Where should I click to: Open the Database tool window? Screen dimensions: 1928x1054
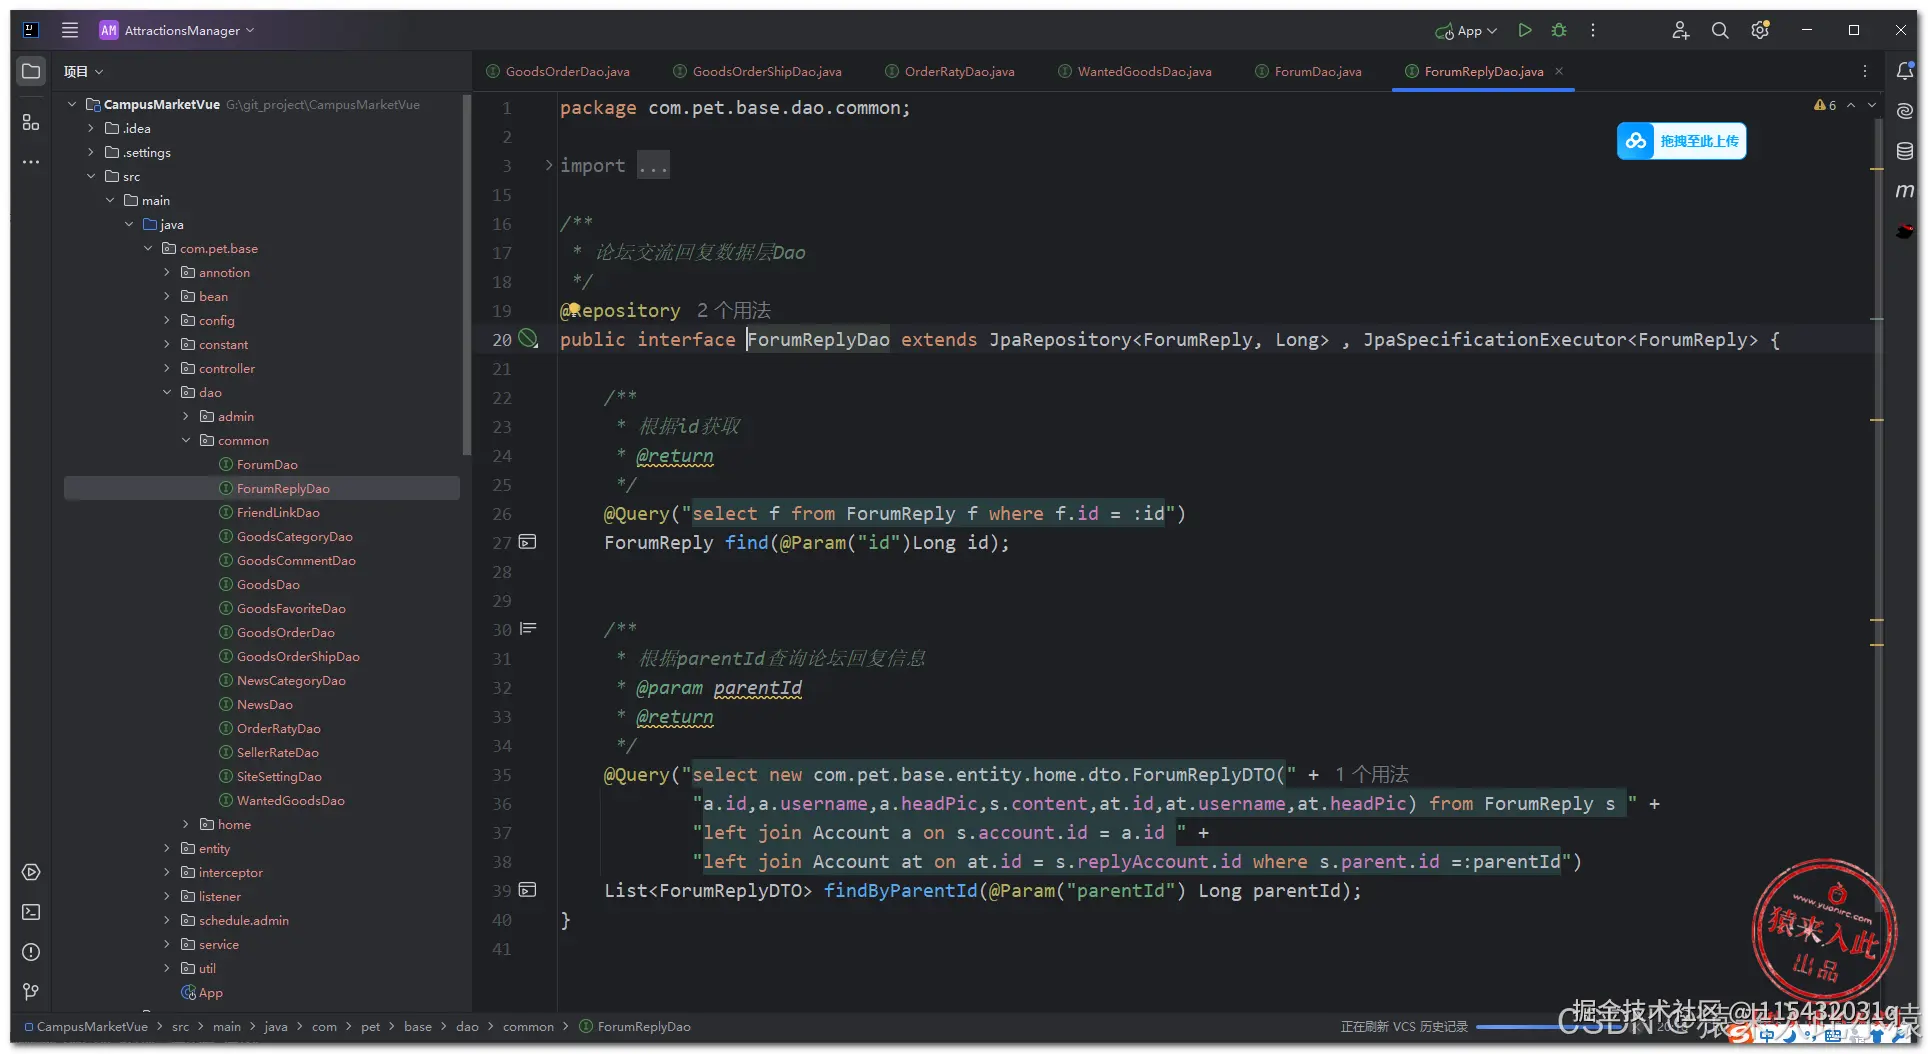tap(1905, 151)
